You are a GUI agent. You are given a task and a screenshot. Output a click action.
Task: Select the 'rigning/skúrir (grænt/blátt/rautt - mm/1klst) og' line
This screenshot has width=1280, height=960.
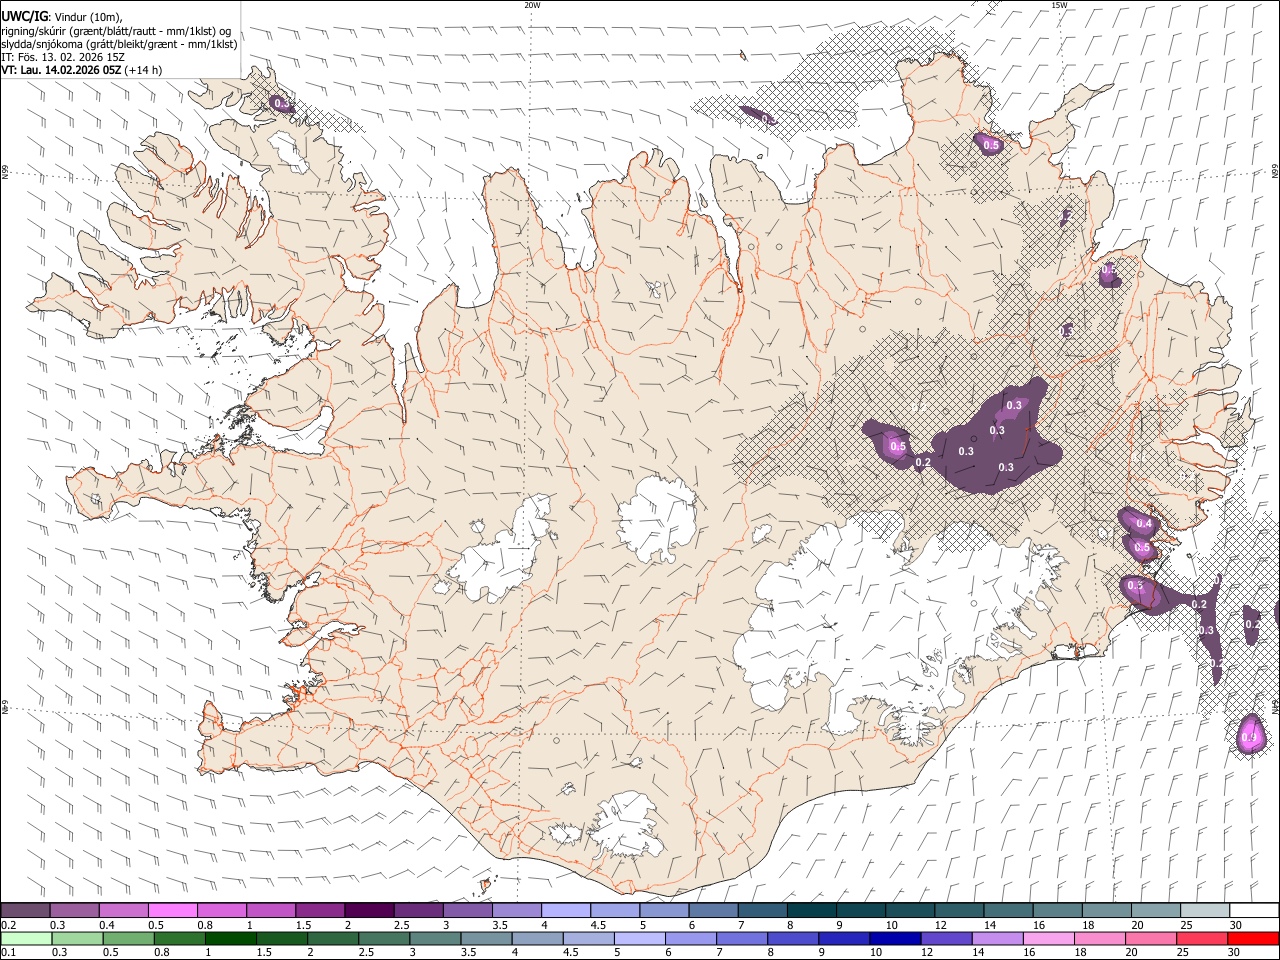point(116,31)
